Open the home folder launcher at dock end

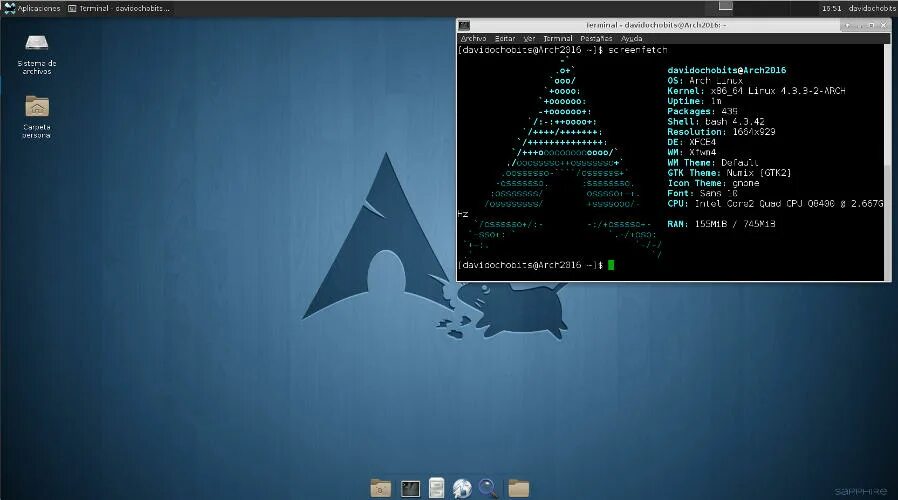(518, 488)
